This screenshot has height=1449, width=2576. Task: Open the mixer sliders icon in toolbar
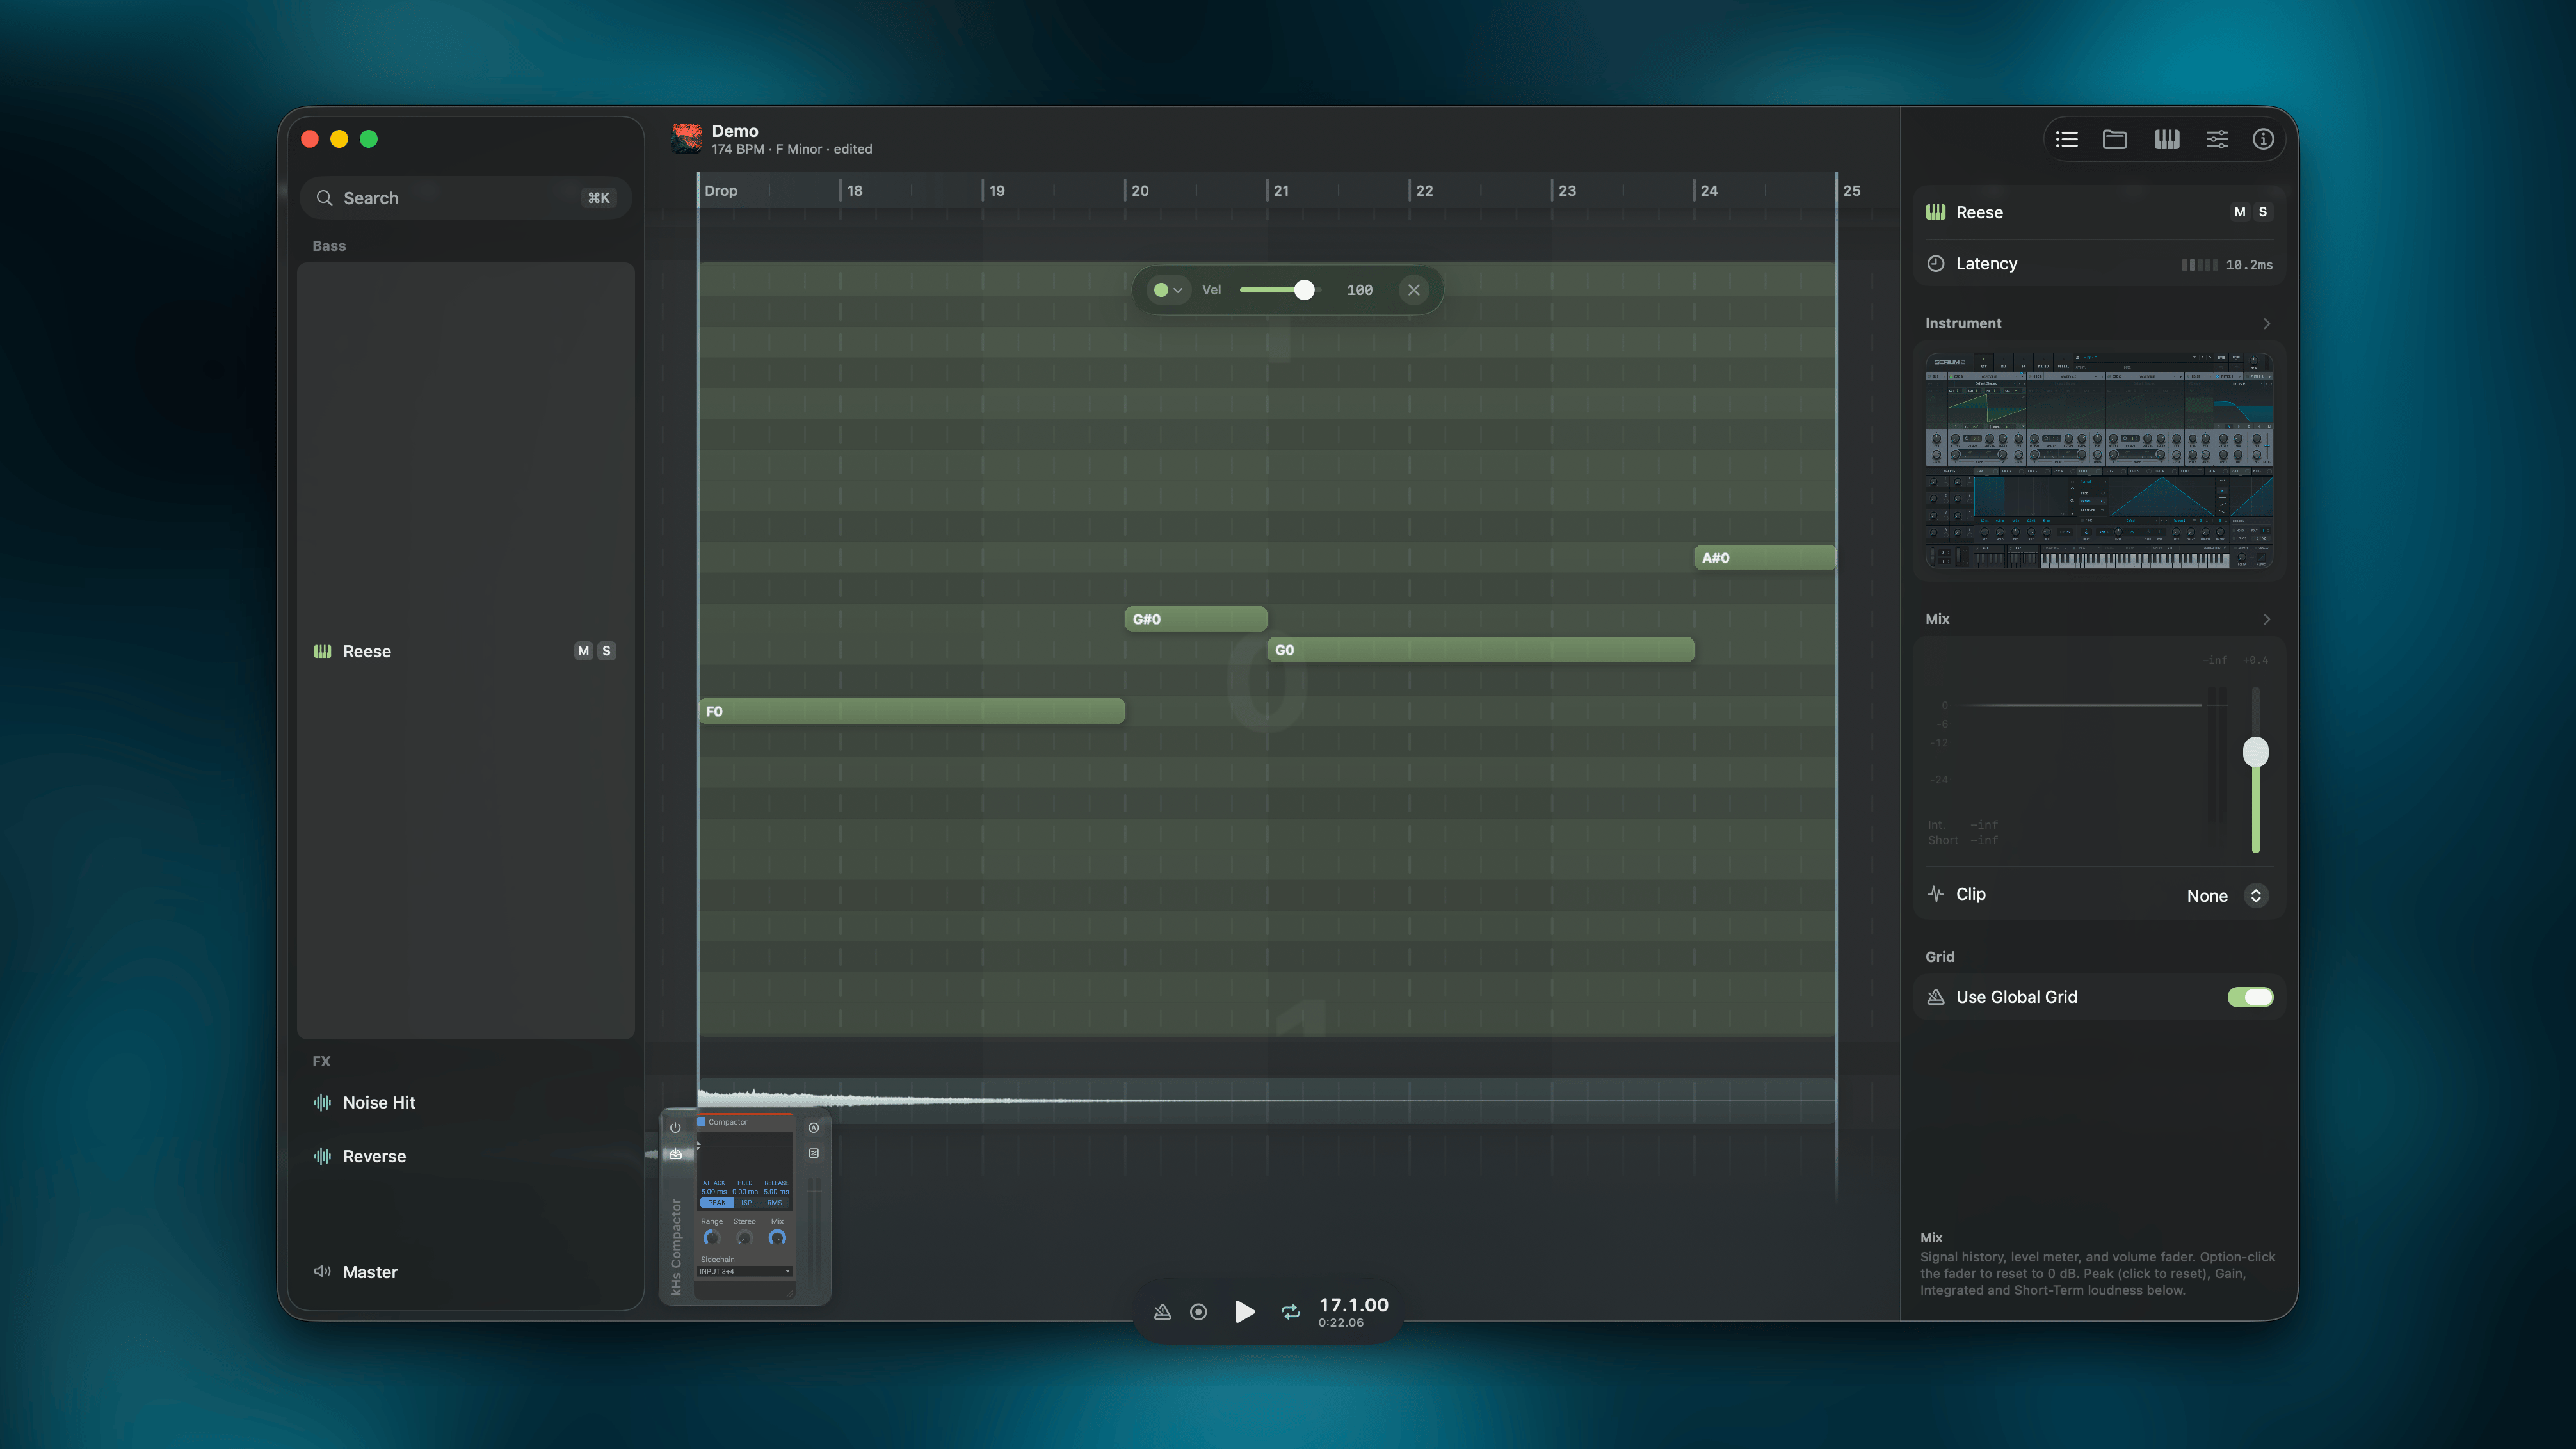pyautogui.click(x=2217, y=139)
